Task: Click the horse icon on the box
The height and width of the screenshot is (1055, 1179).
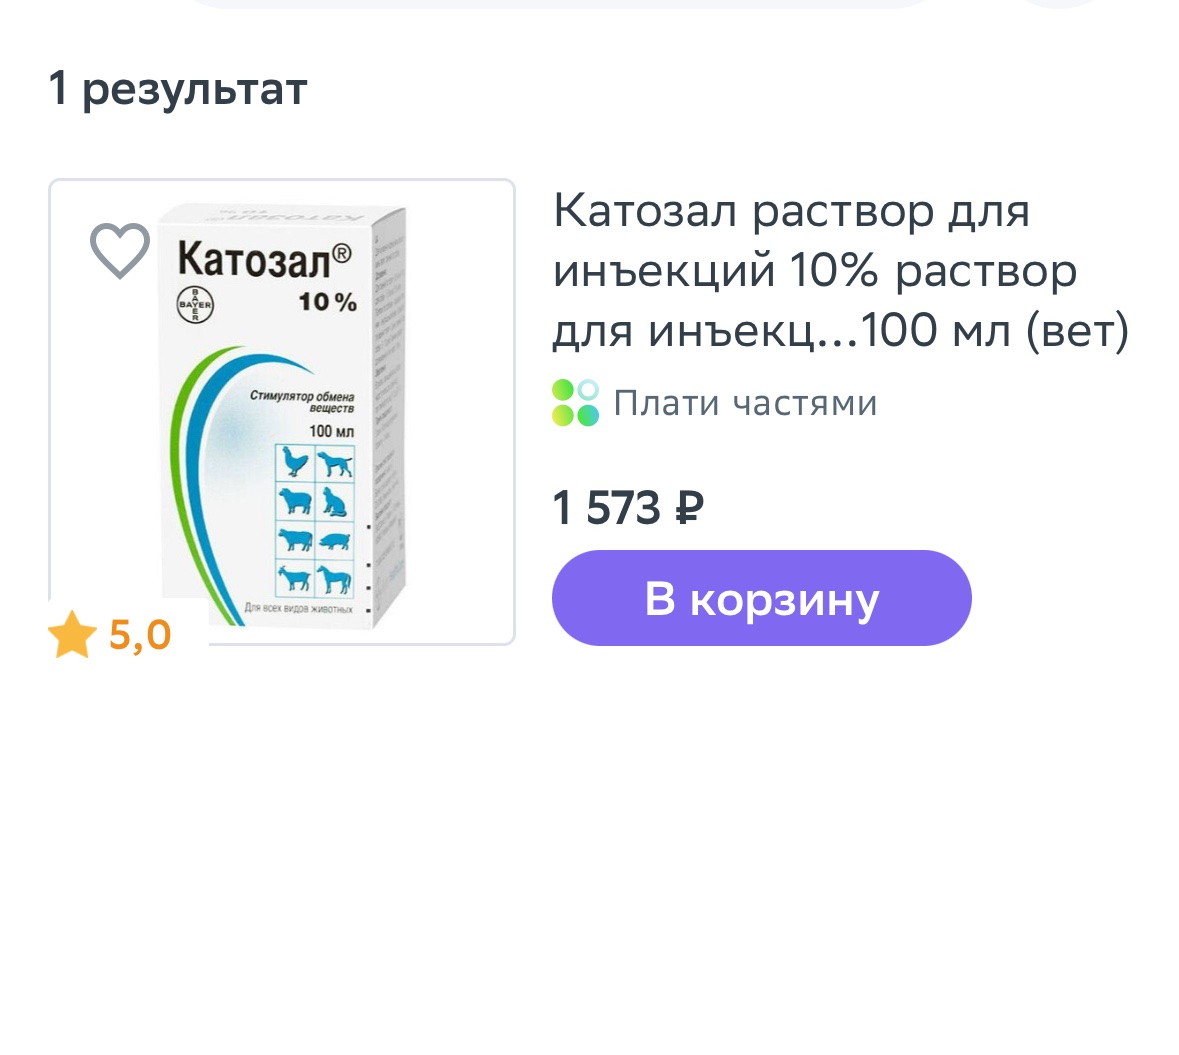Action: pyautogui.click(x=335, y=579)
